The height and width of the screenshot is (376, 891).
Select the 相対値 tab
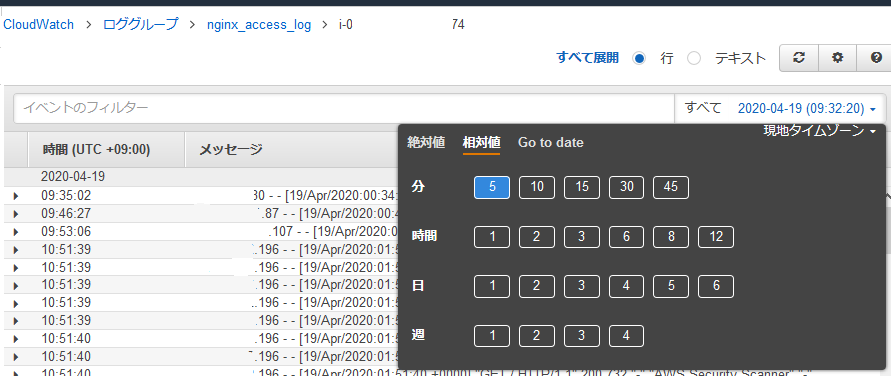pos(481,143)
